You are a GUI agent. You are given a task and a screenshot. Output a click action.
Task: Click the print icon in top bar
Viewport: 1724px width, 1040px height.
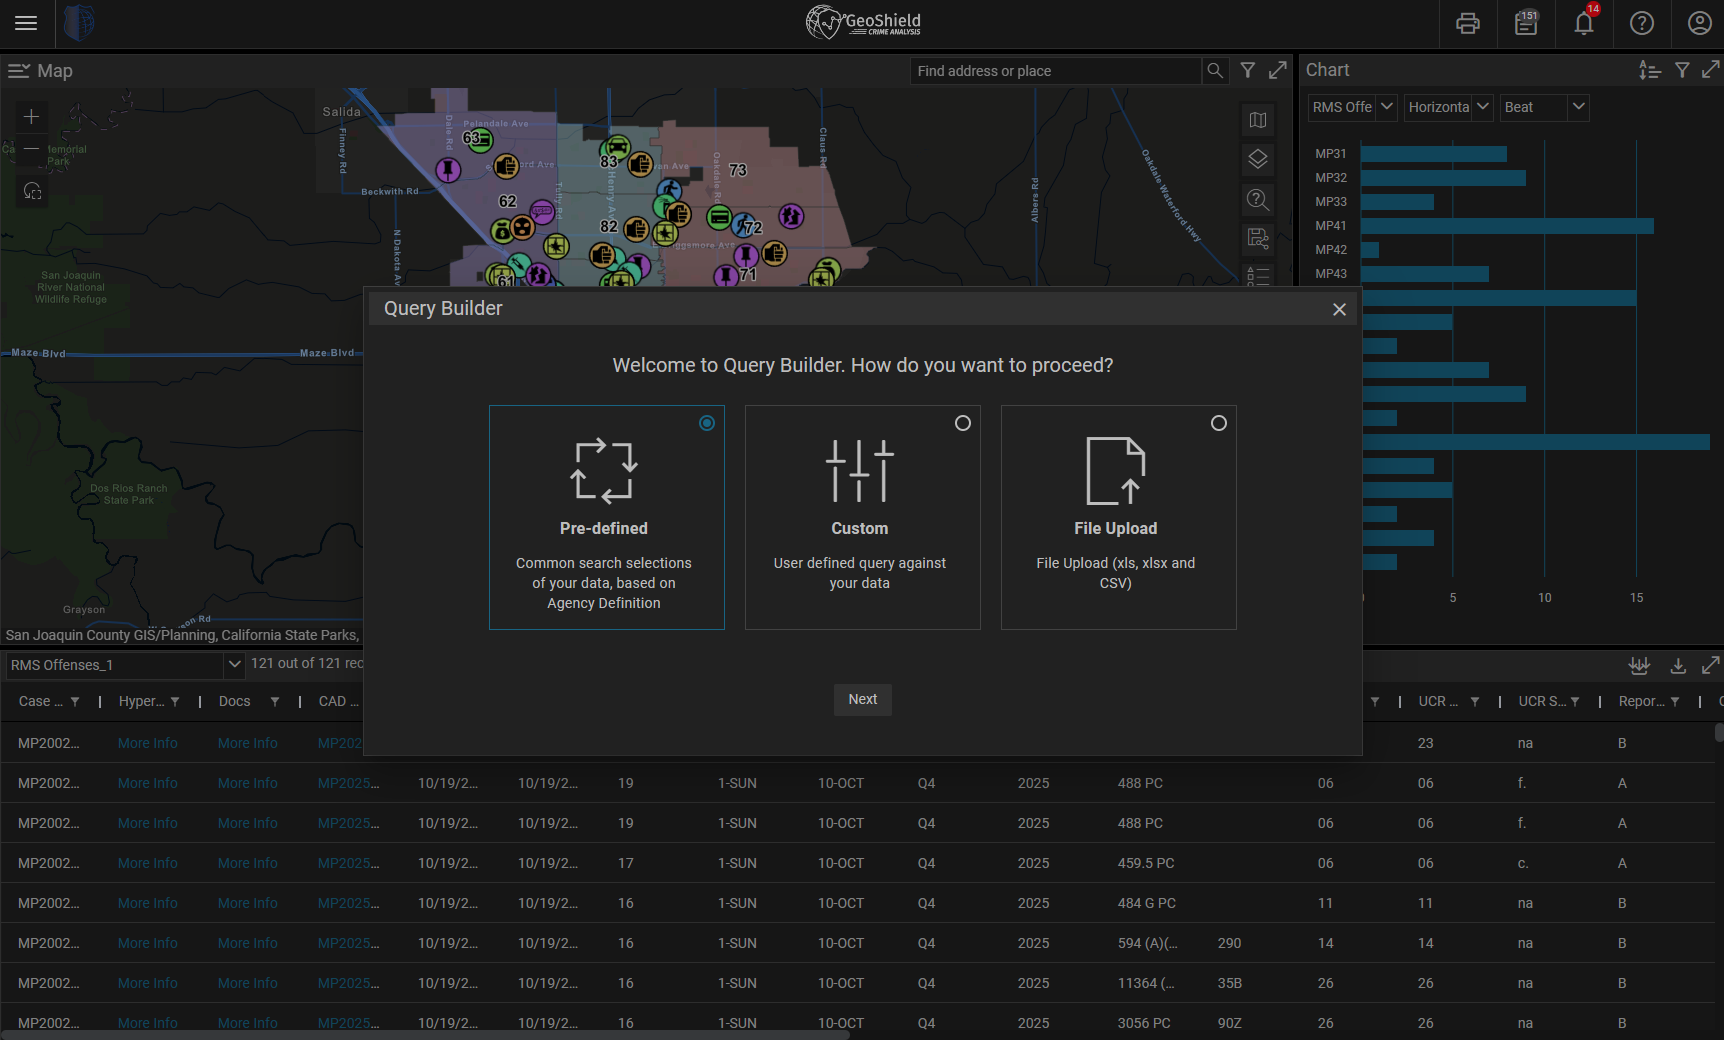[1467, 23]
